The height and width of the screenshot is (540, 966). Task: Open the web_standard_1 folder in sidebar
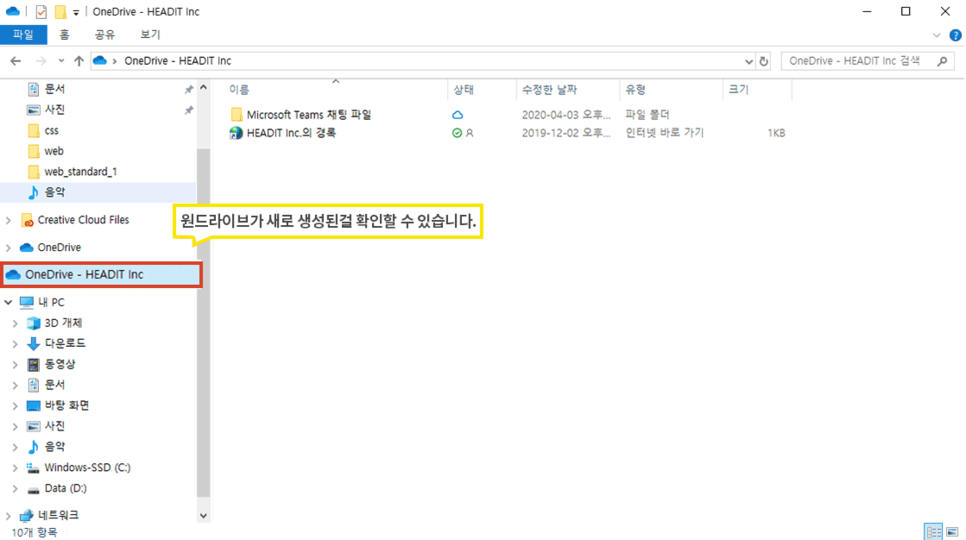pyautogui.click(x=80, y=172)
